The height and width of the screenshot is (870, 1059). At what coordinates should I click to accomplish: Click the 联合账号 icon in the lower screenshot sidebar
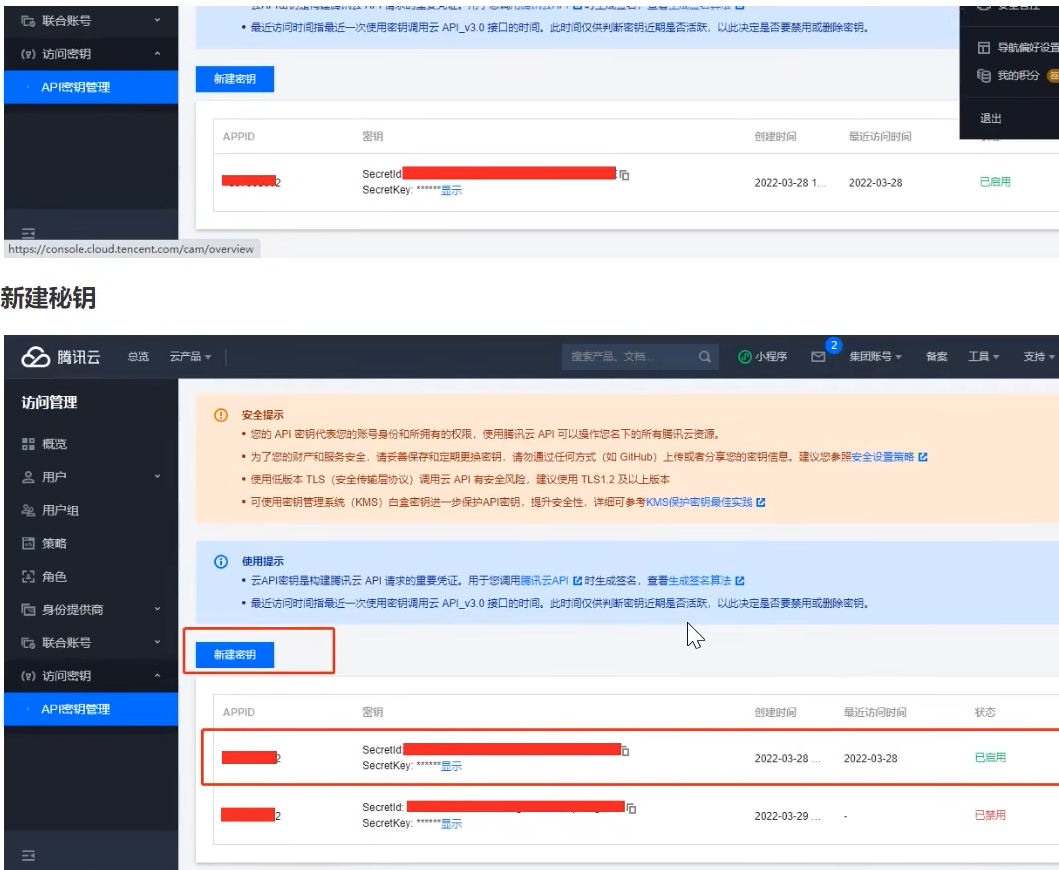28,642
